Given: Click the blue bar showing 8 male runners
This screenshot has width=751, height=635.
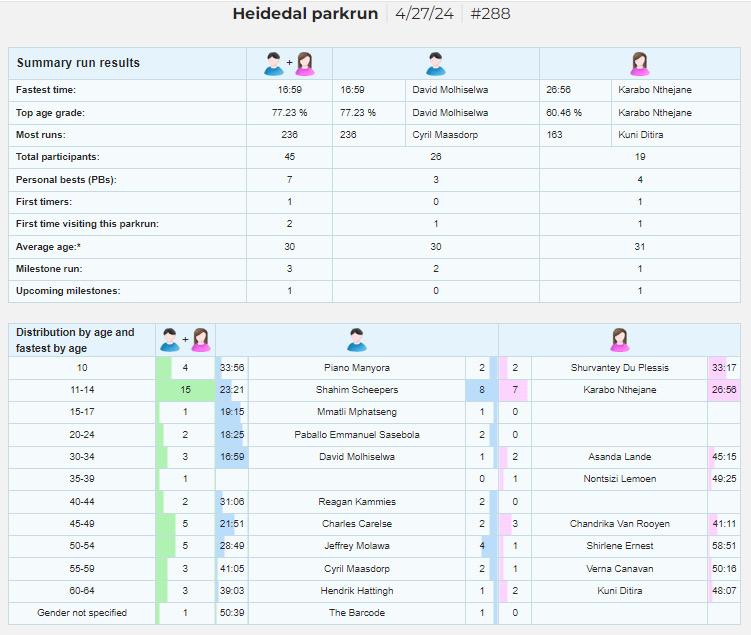Looking at the screenshot, I should pos(481,390).
